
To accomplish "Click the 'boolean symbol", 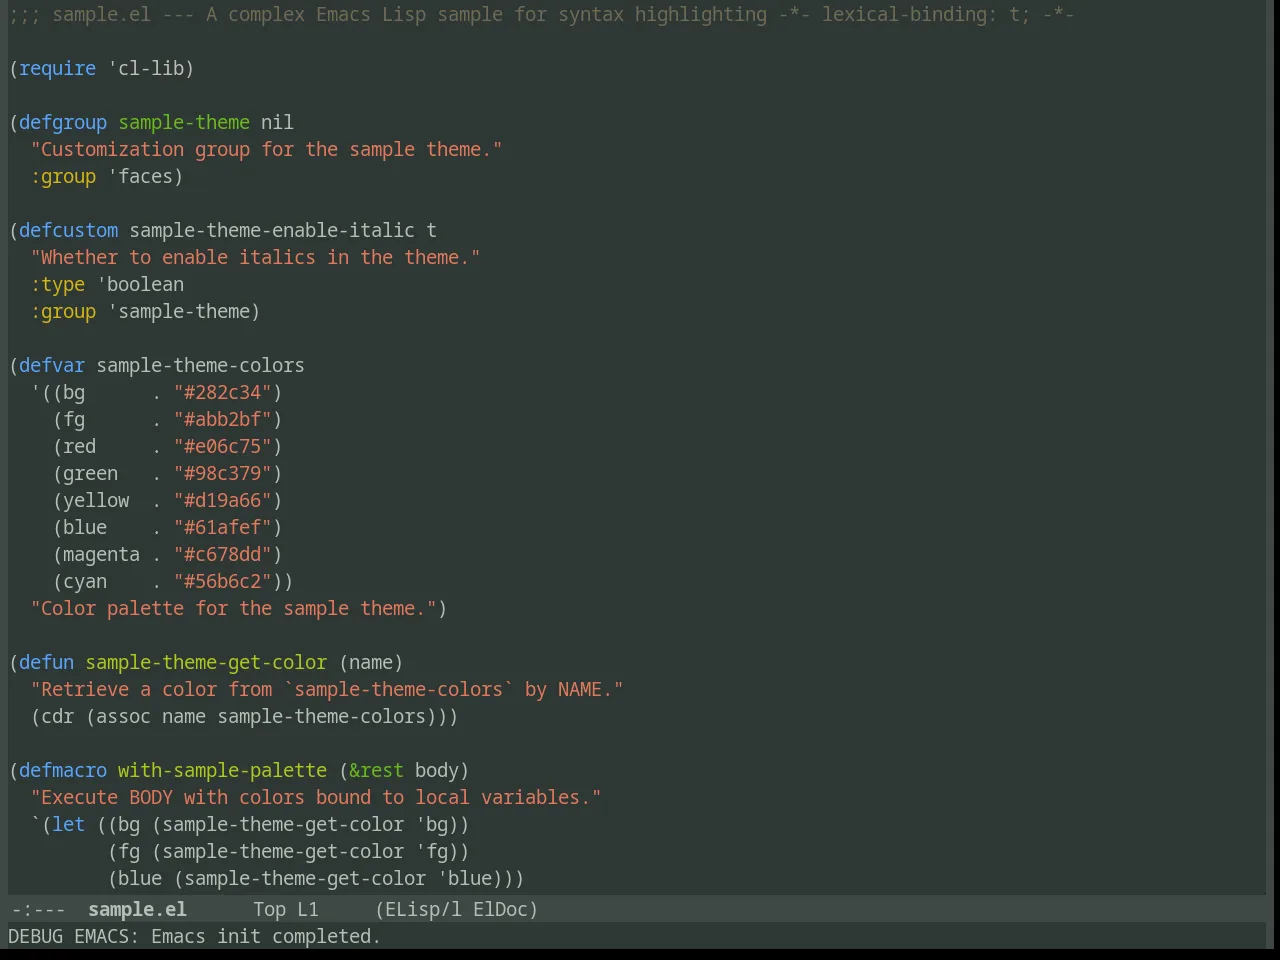I will point(140,284).
